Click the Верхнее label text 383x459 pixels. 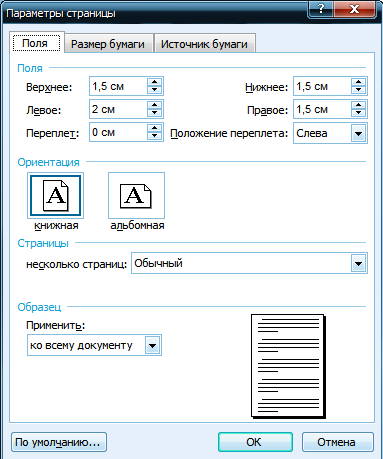[x=49, y=87]
